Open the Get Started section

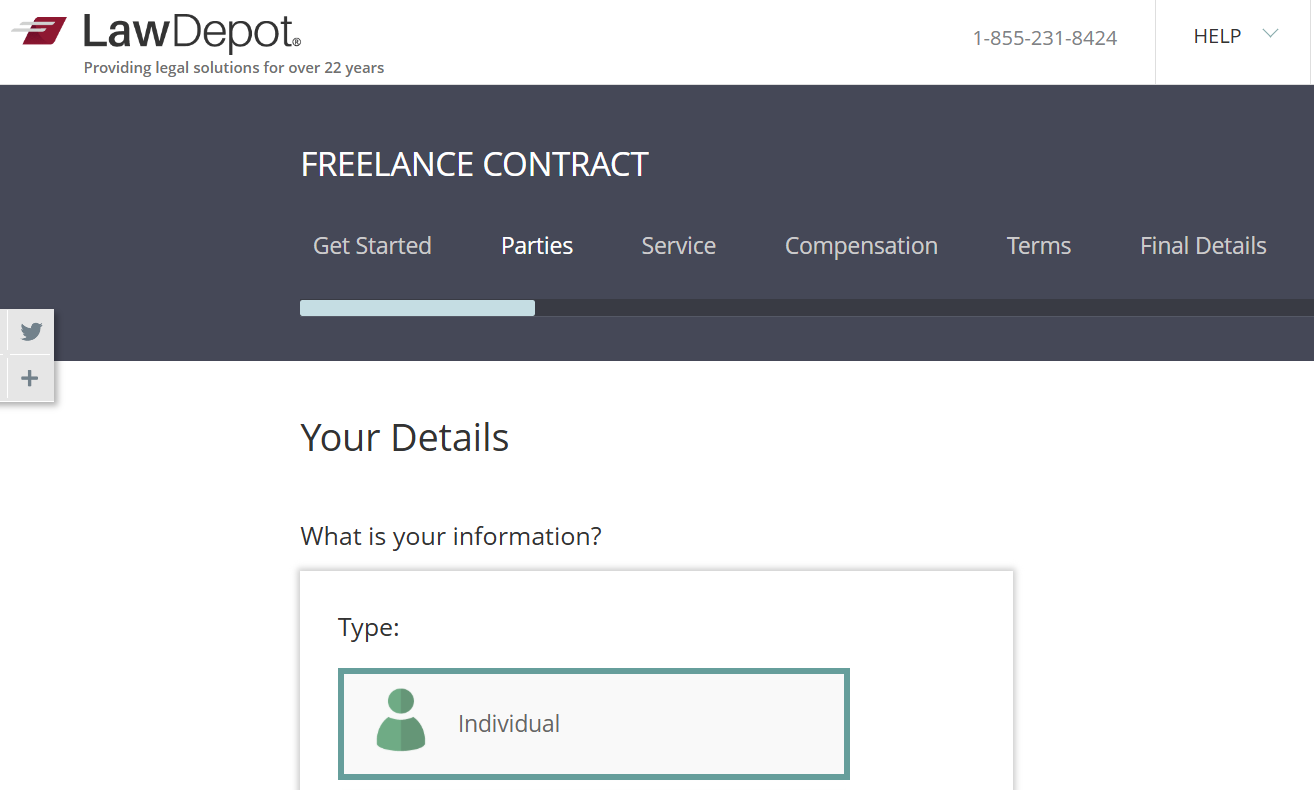372,245
